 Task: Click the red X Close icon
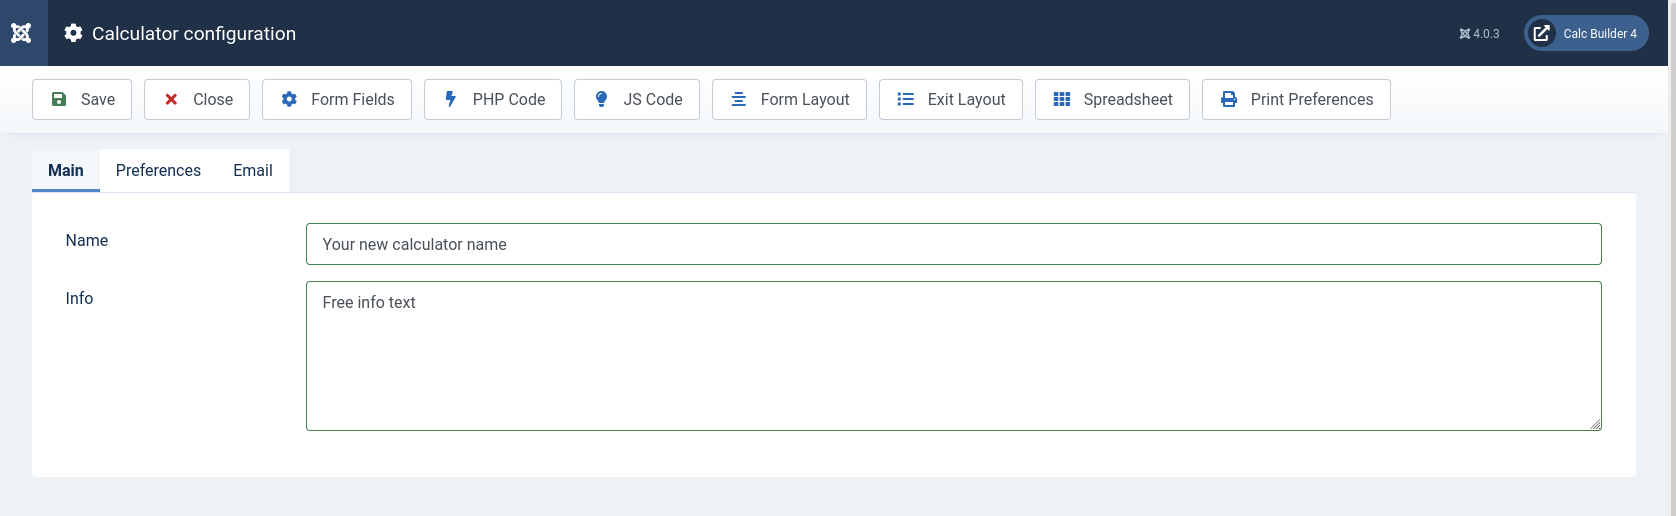pyautogui.click(x=171, y=99)
